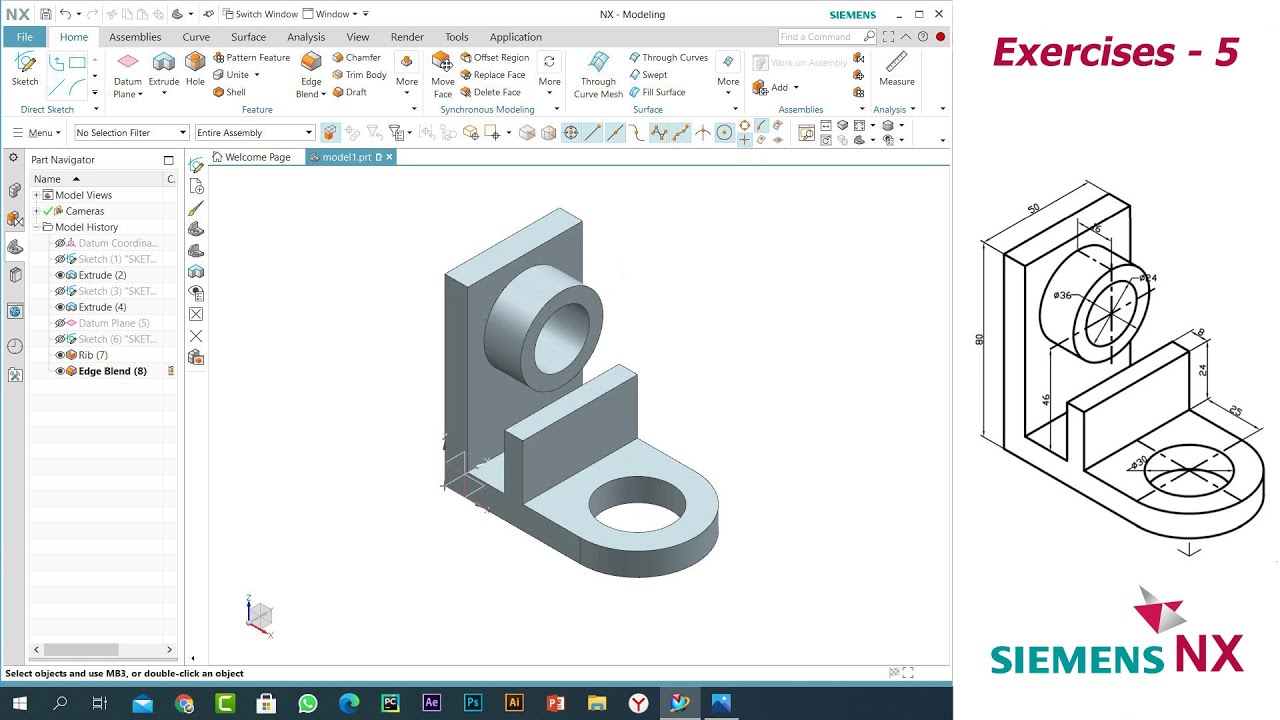
Task: Click the Pattern Feature command
Action: click(x=251, y=58)
